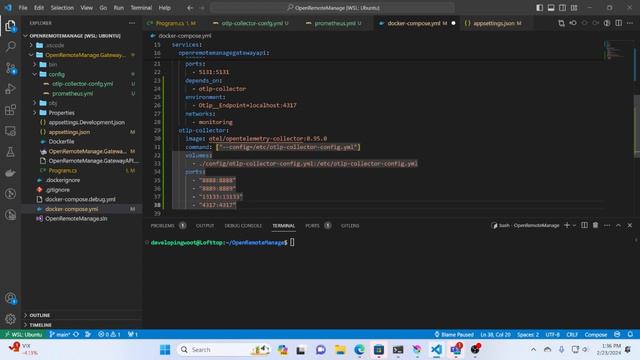
Task: Open the Selection menu
Action: click(x=62, y=8)
